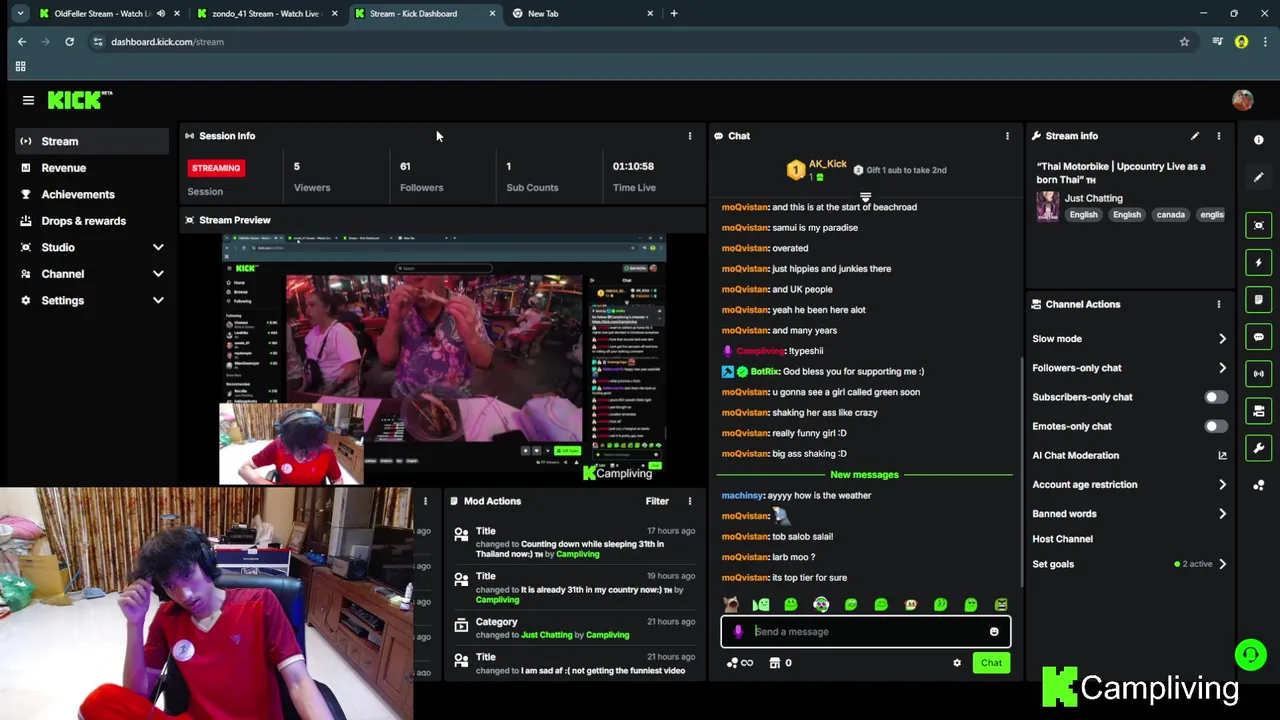Open the user profile avatar menu
The height and width of the screenshot is (720, 1280).
coord(1242,100)
